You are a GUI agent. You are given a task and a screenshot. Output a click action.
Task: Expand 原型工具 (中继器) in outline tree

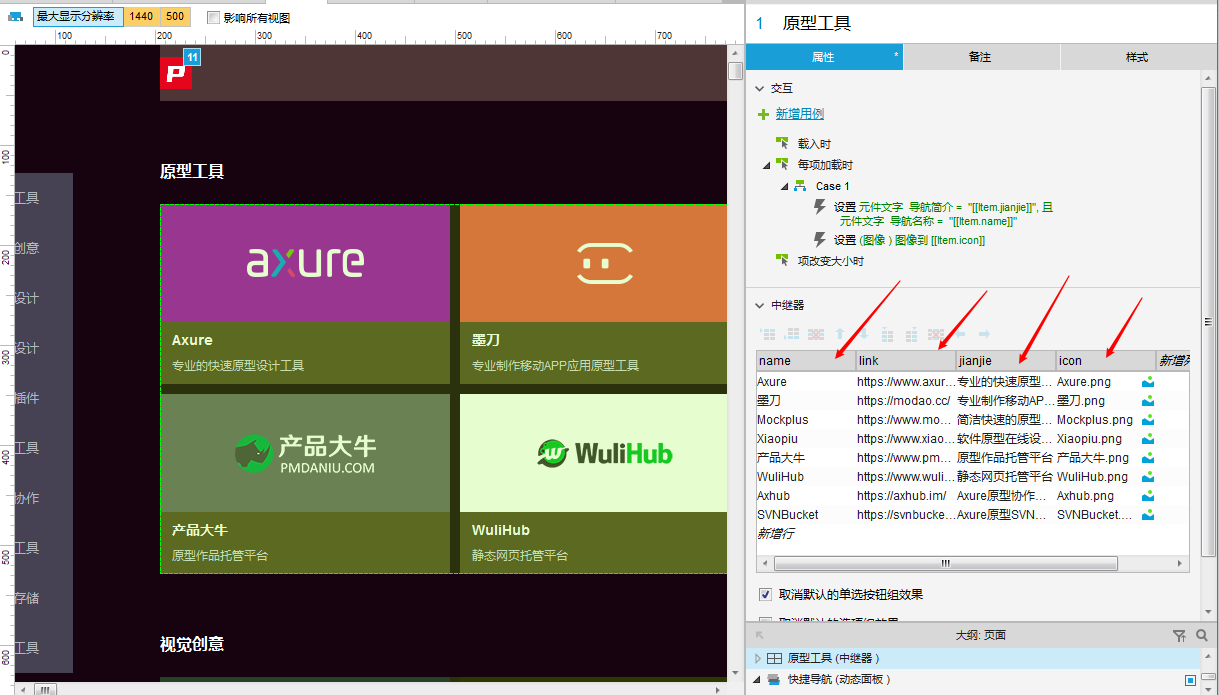click(758, 658)
